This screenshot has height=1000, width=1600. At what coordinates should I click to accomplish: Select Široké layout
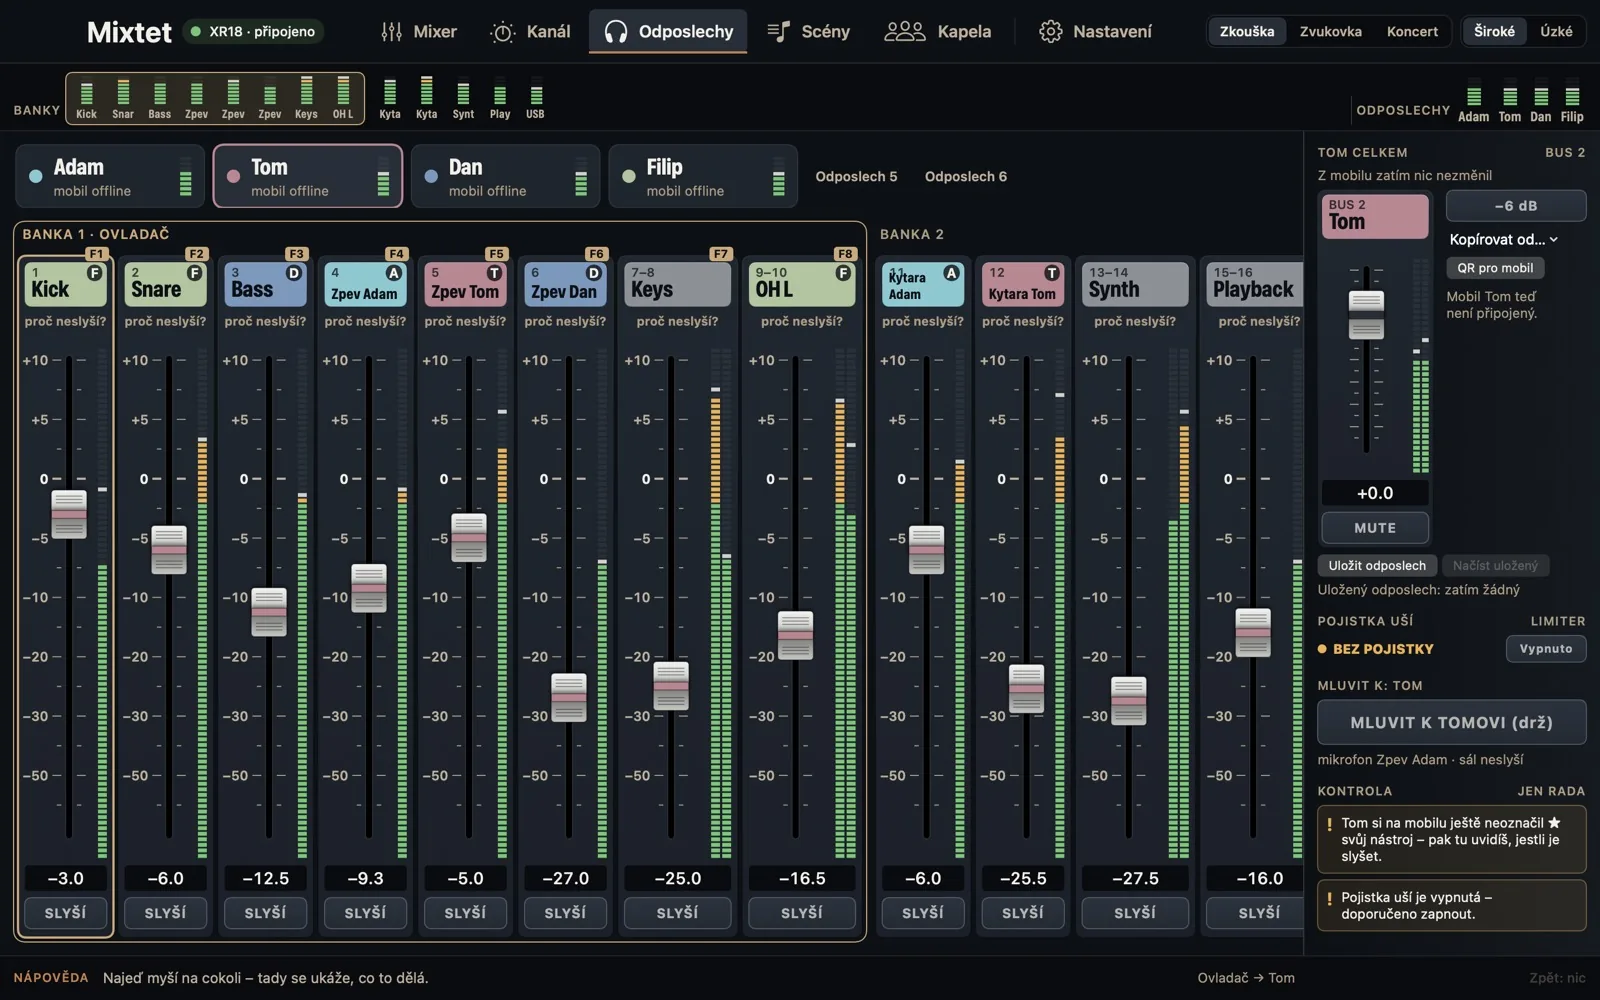pos(1494,31)
